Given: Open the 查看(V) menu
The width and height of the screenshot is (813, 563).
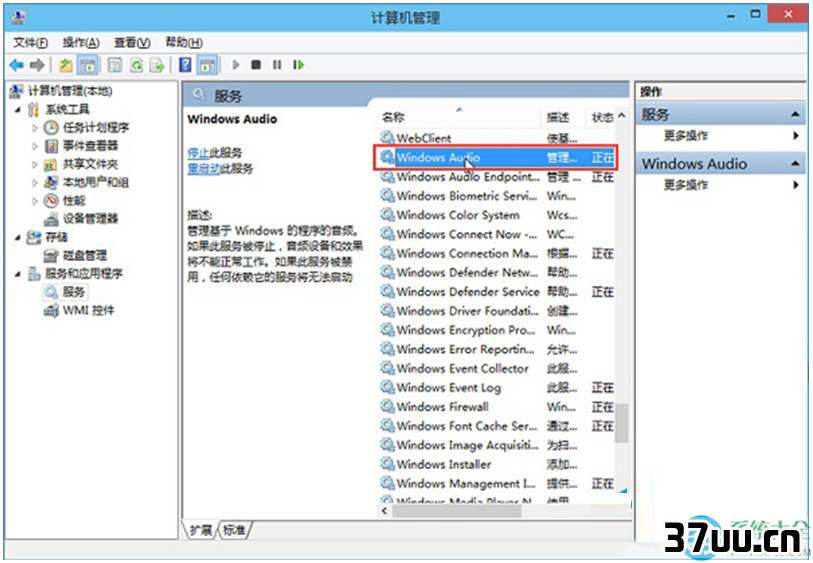Looking at the screenshot, I should [x=132, y=43].
